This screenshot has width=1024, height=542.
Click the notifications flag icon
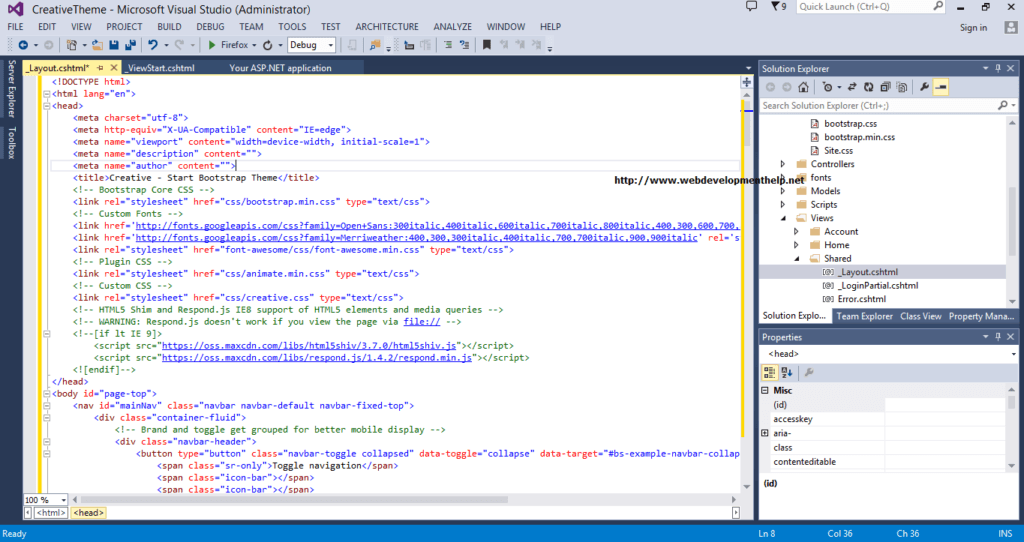click(x=775, y=7)
